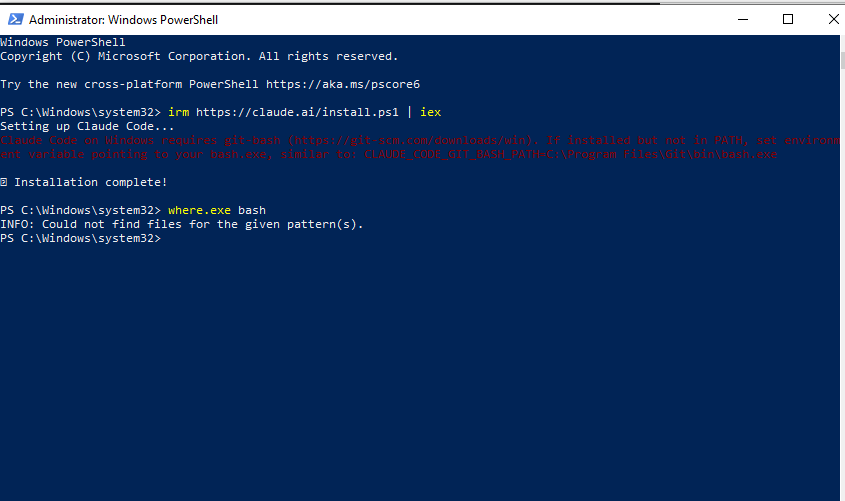Click the 'Windows PowerShell' header line

(x=63, y=42)
